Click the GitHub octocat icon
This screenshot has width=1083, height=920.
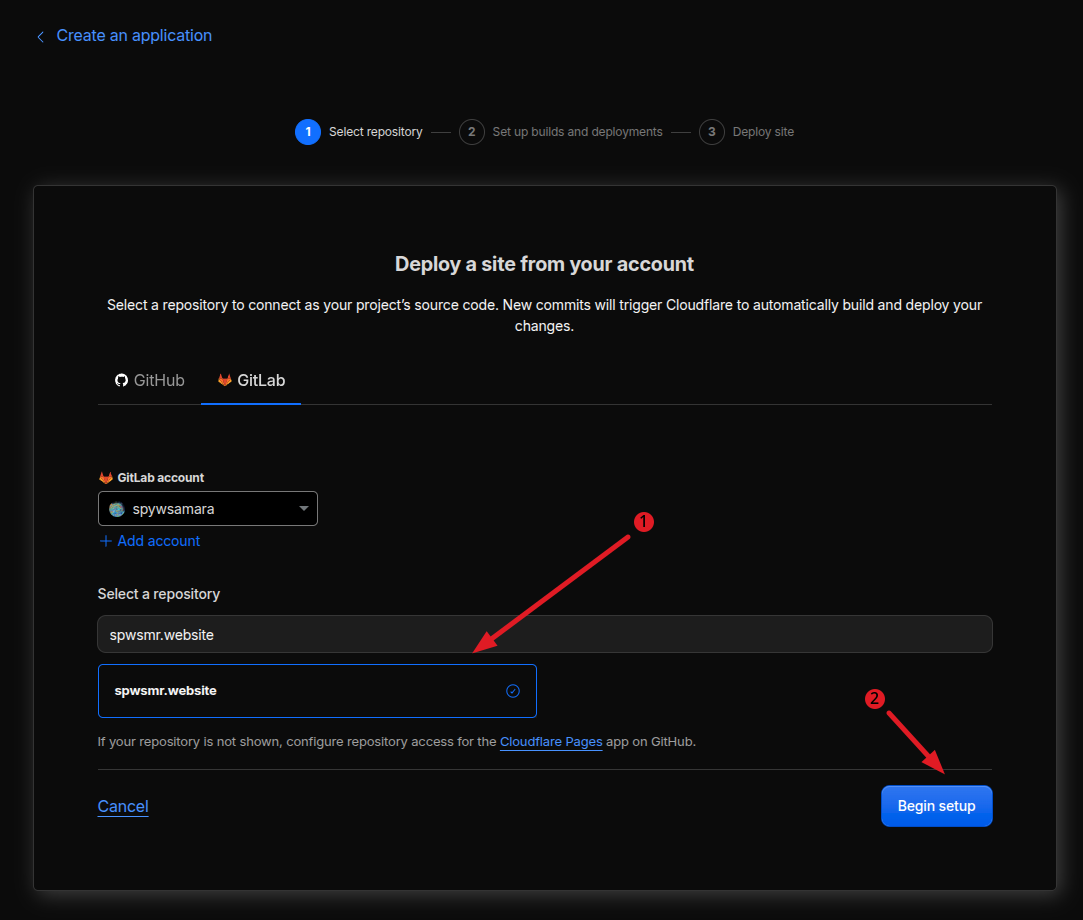tap(122, 381)
